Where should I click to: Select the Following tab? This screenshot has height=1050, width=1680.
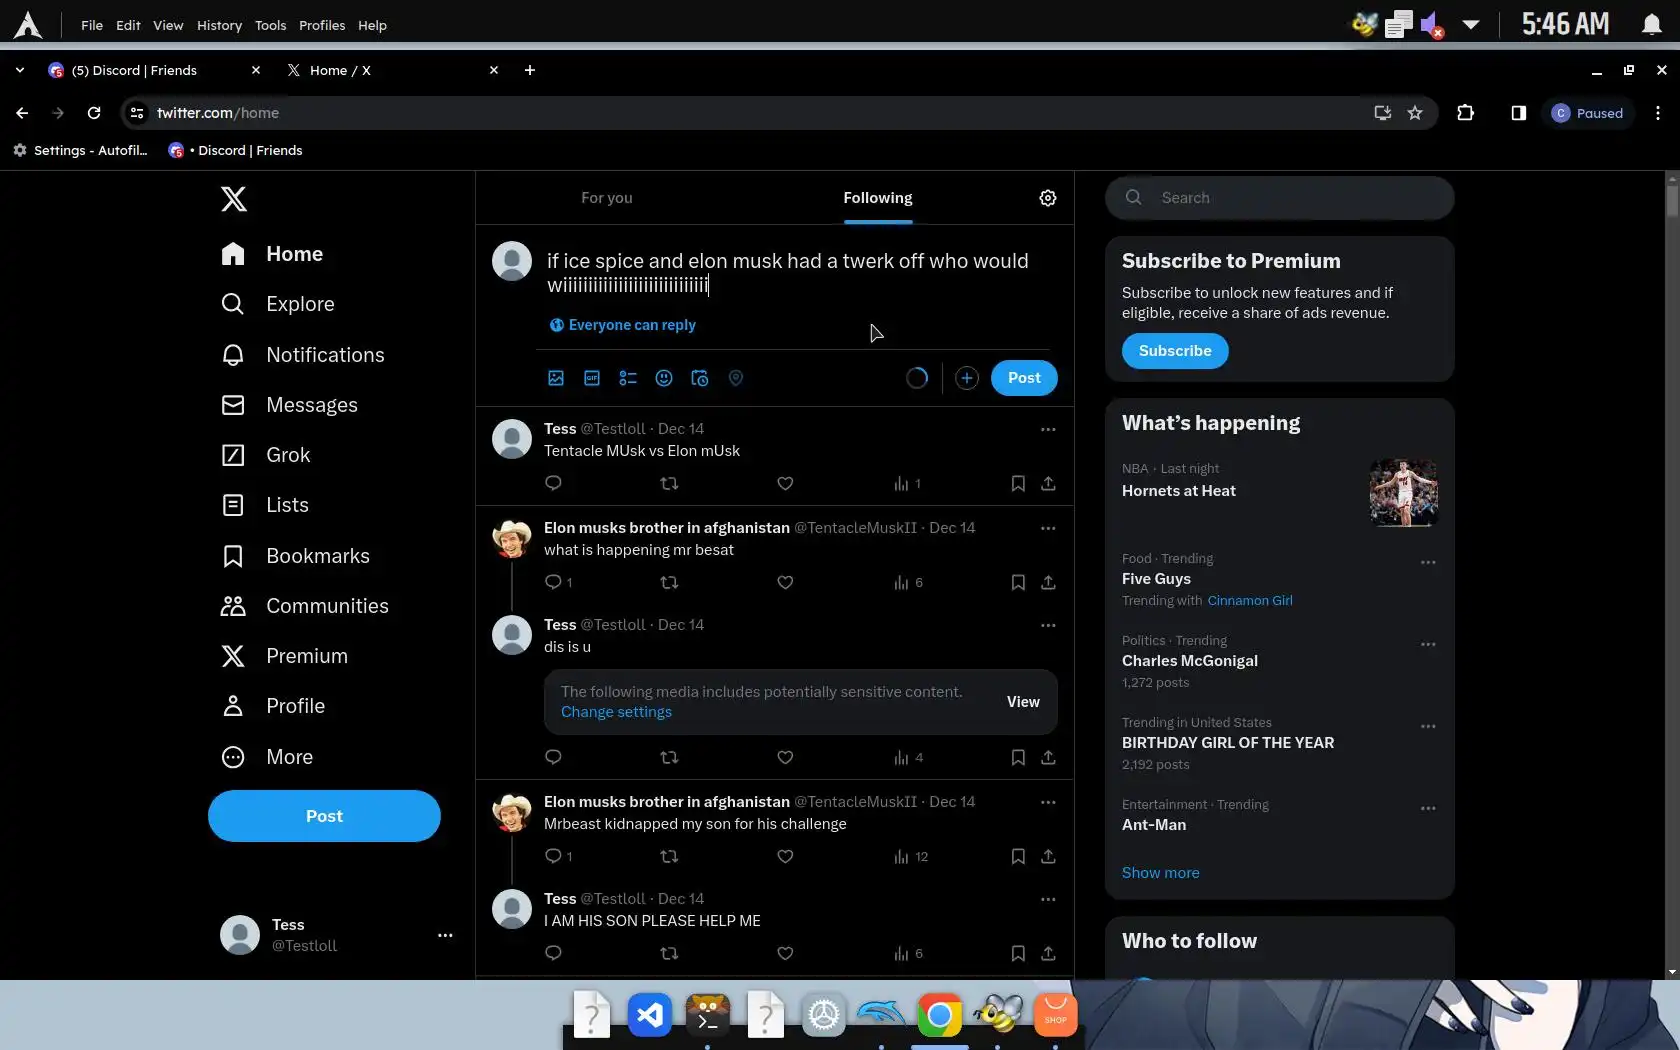[877, 198]
